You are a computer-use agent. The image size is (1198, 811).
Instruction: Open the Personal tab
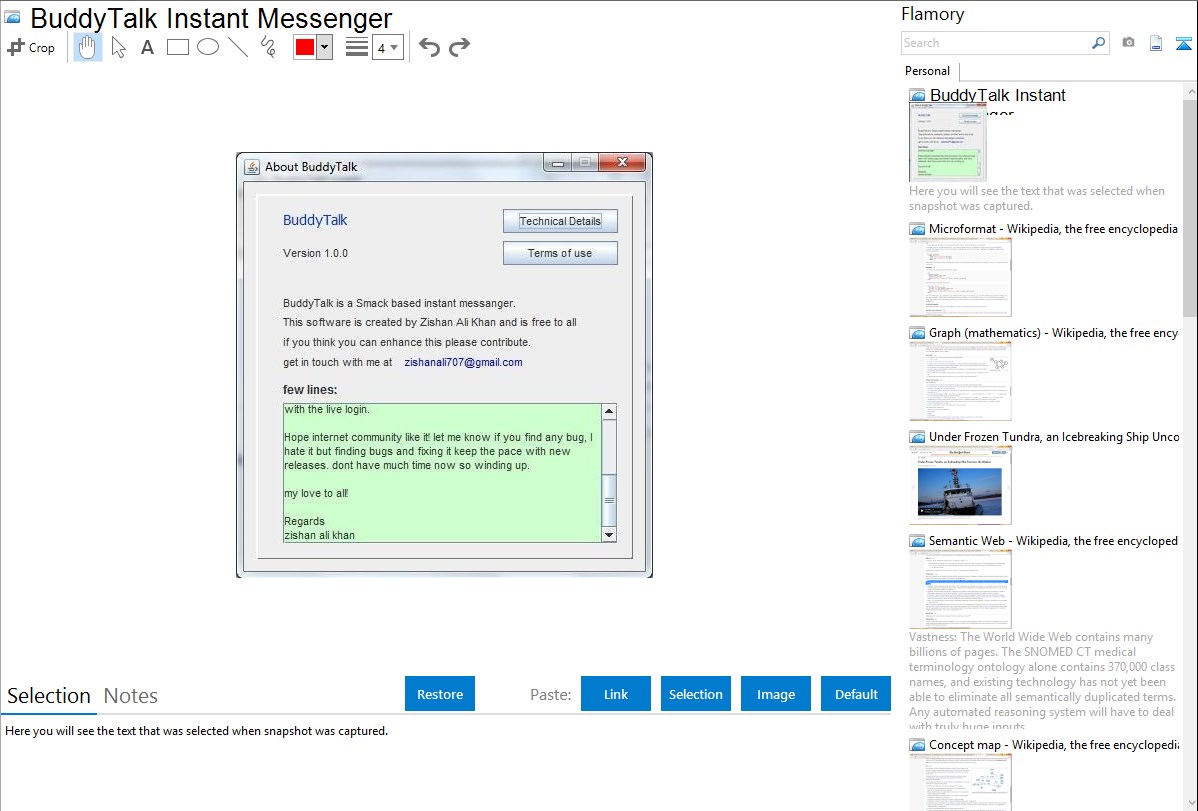[x=928, y=70]
